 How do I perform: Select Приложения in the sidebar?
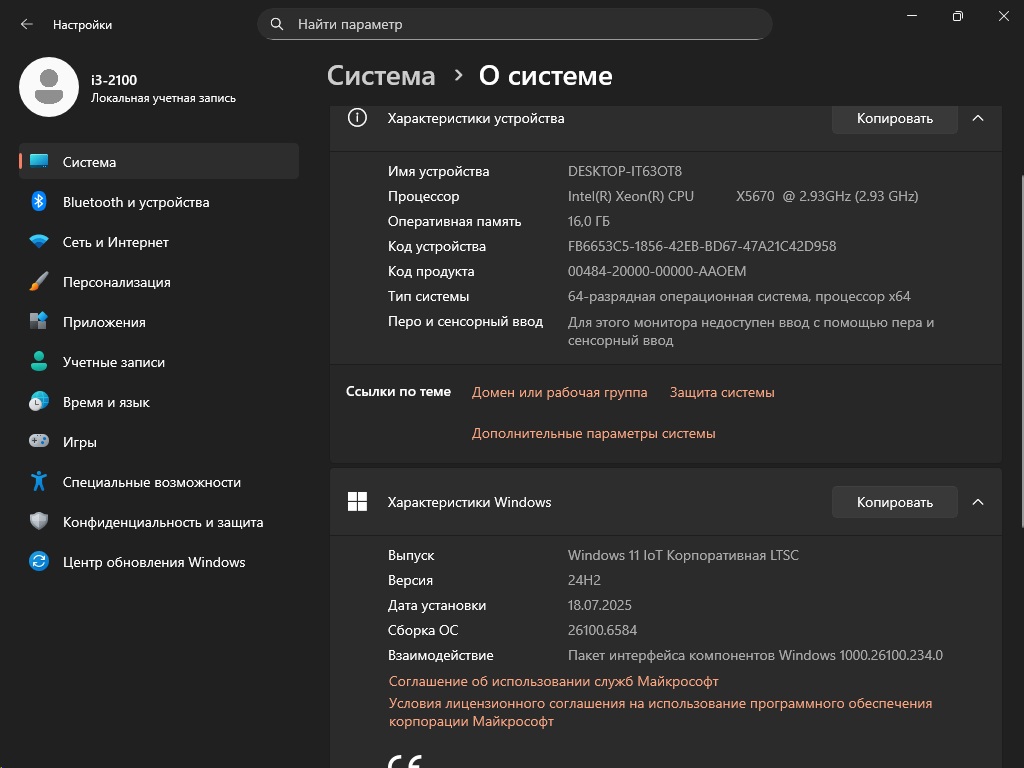[159, 321]
